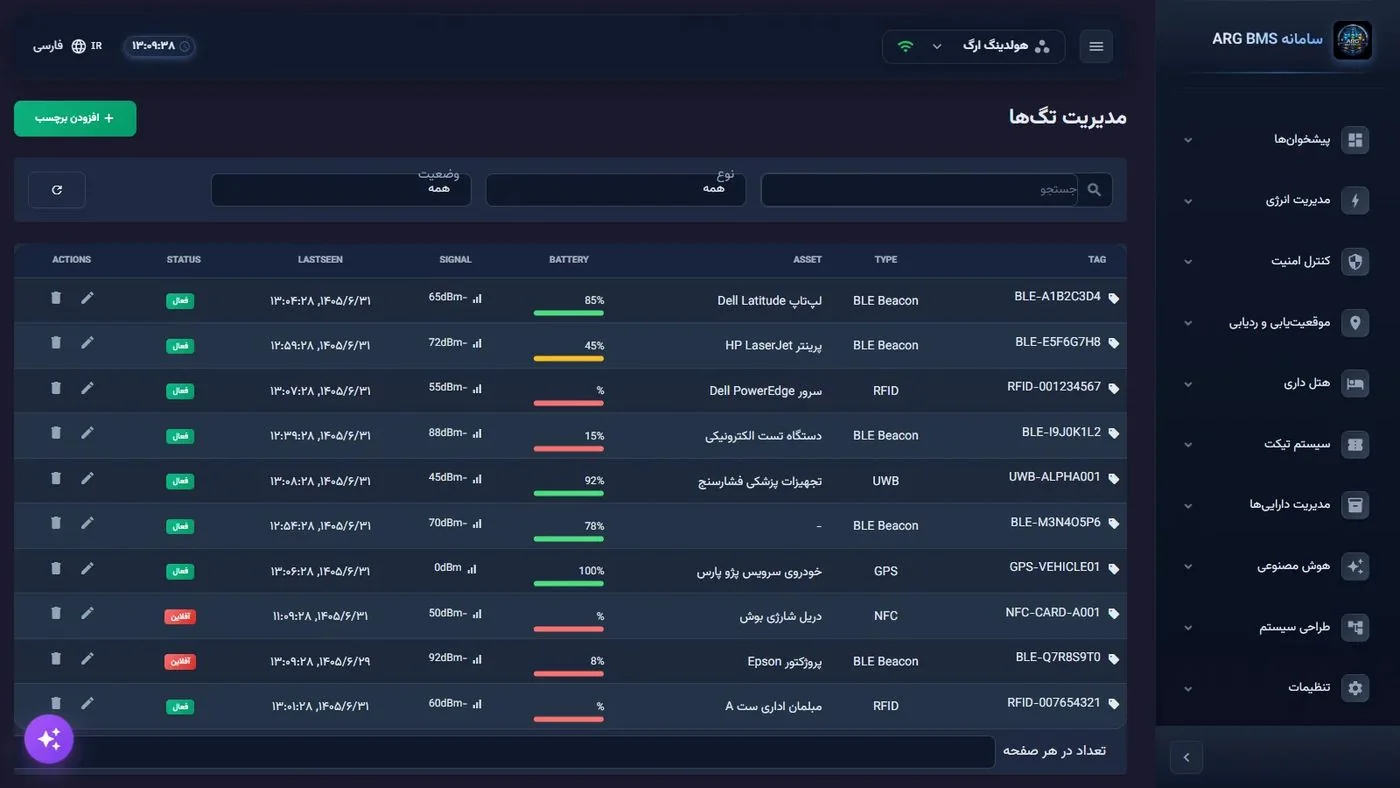Click into the جستجو search field

[920, 190]
